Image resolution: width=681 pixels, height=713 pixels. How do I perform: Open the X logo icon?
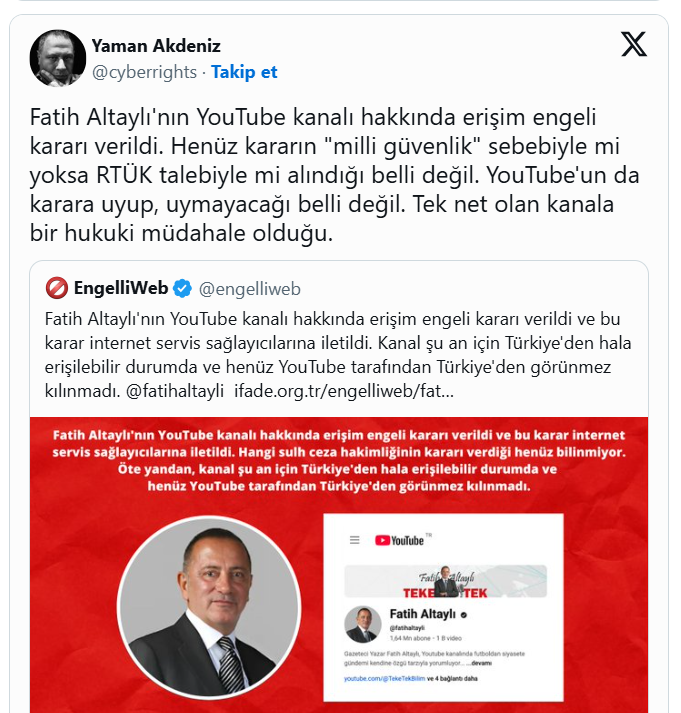634,44
